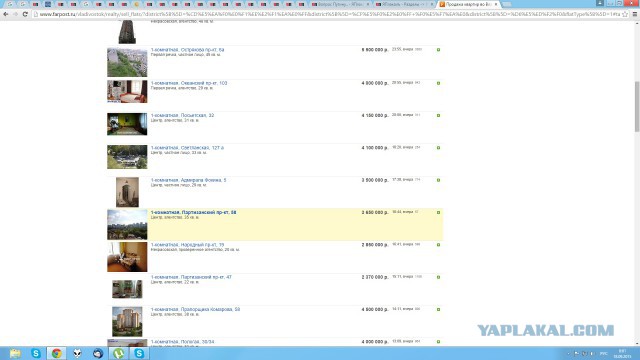Click green marker icon for Светланская, 127 а
This screenshot has width=640, height=360.
click(x=438, y=147)
